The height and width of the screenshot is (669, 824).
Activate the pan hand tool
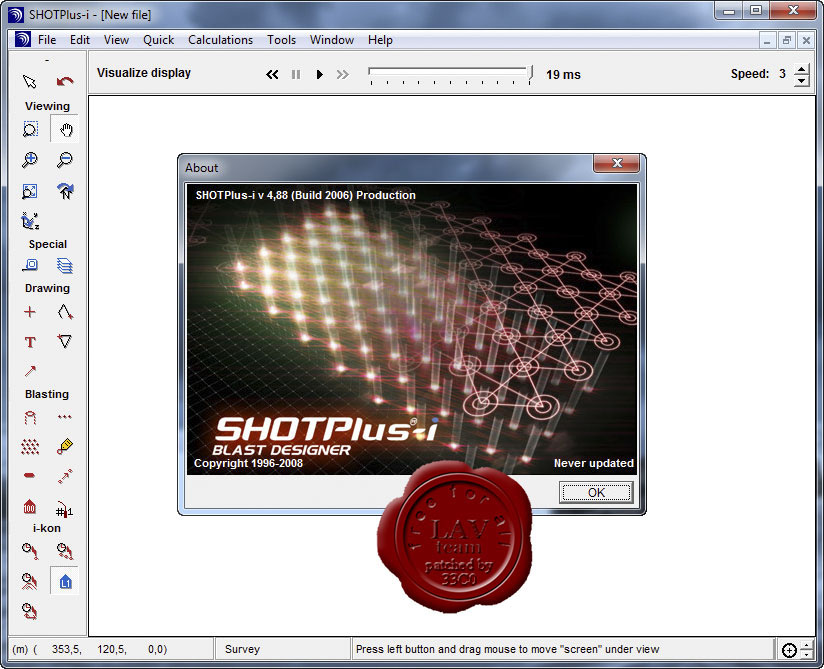(x=65, y=129)
